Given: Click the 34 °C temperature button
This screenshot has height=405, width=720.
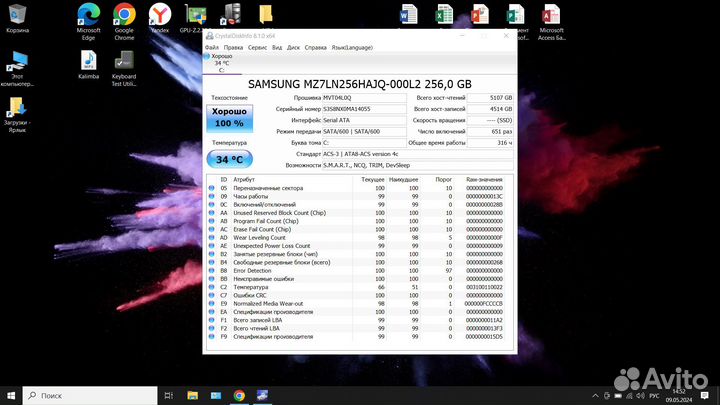Looking at the screenshot, I should coord(230,159).
